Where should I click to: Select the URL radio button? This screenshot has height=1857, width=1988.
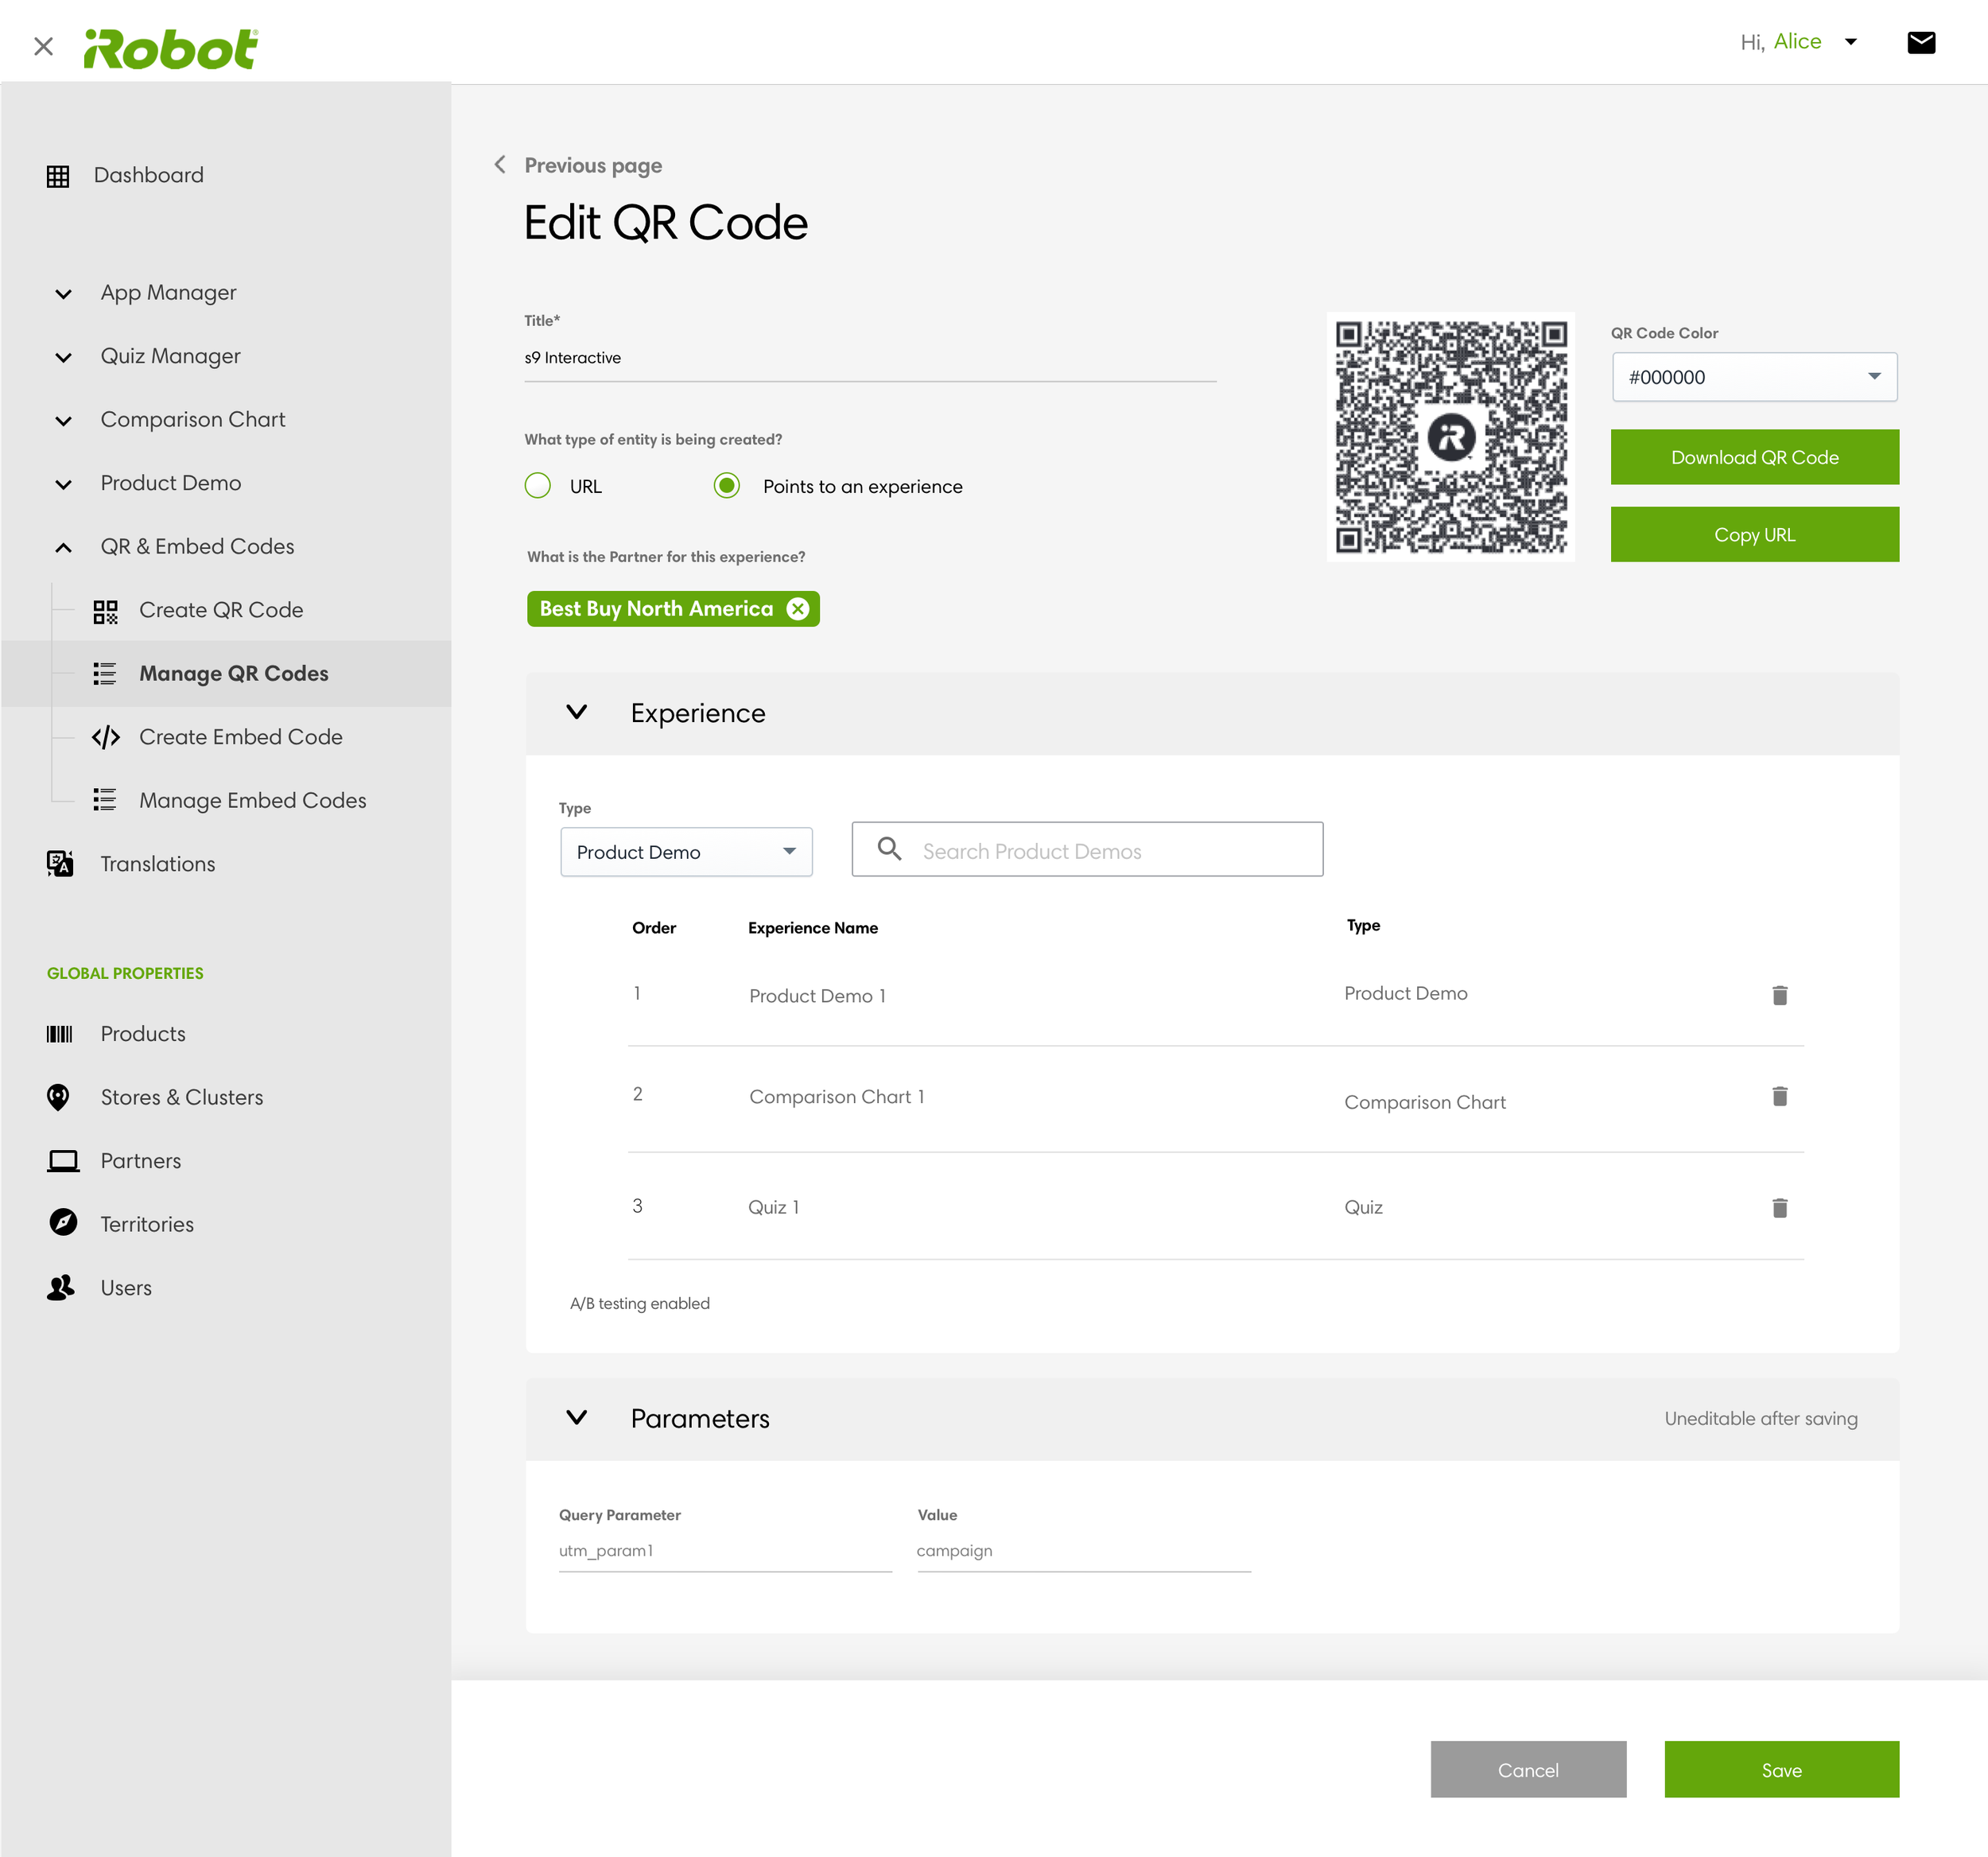(538, 486)
